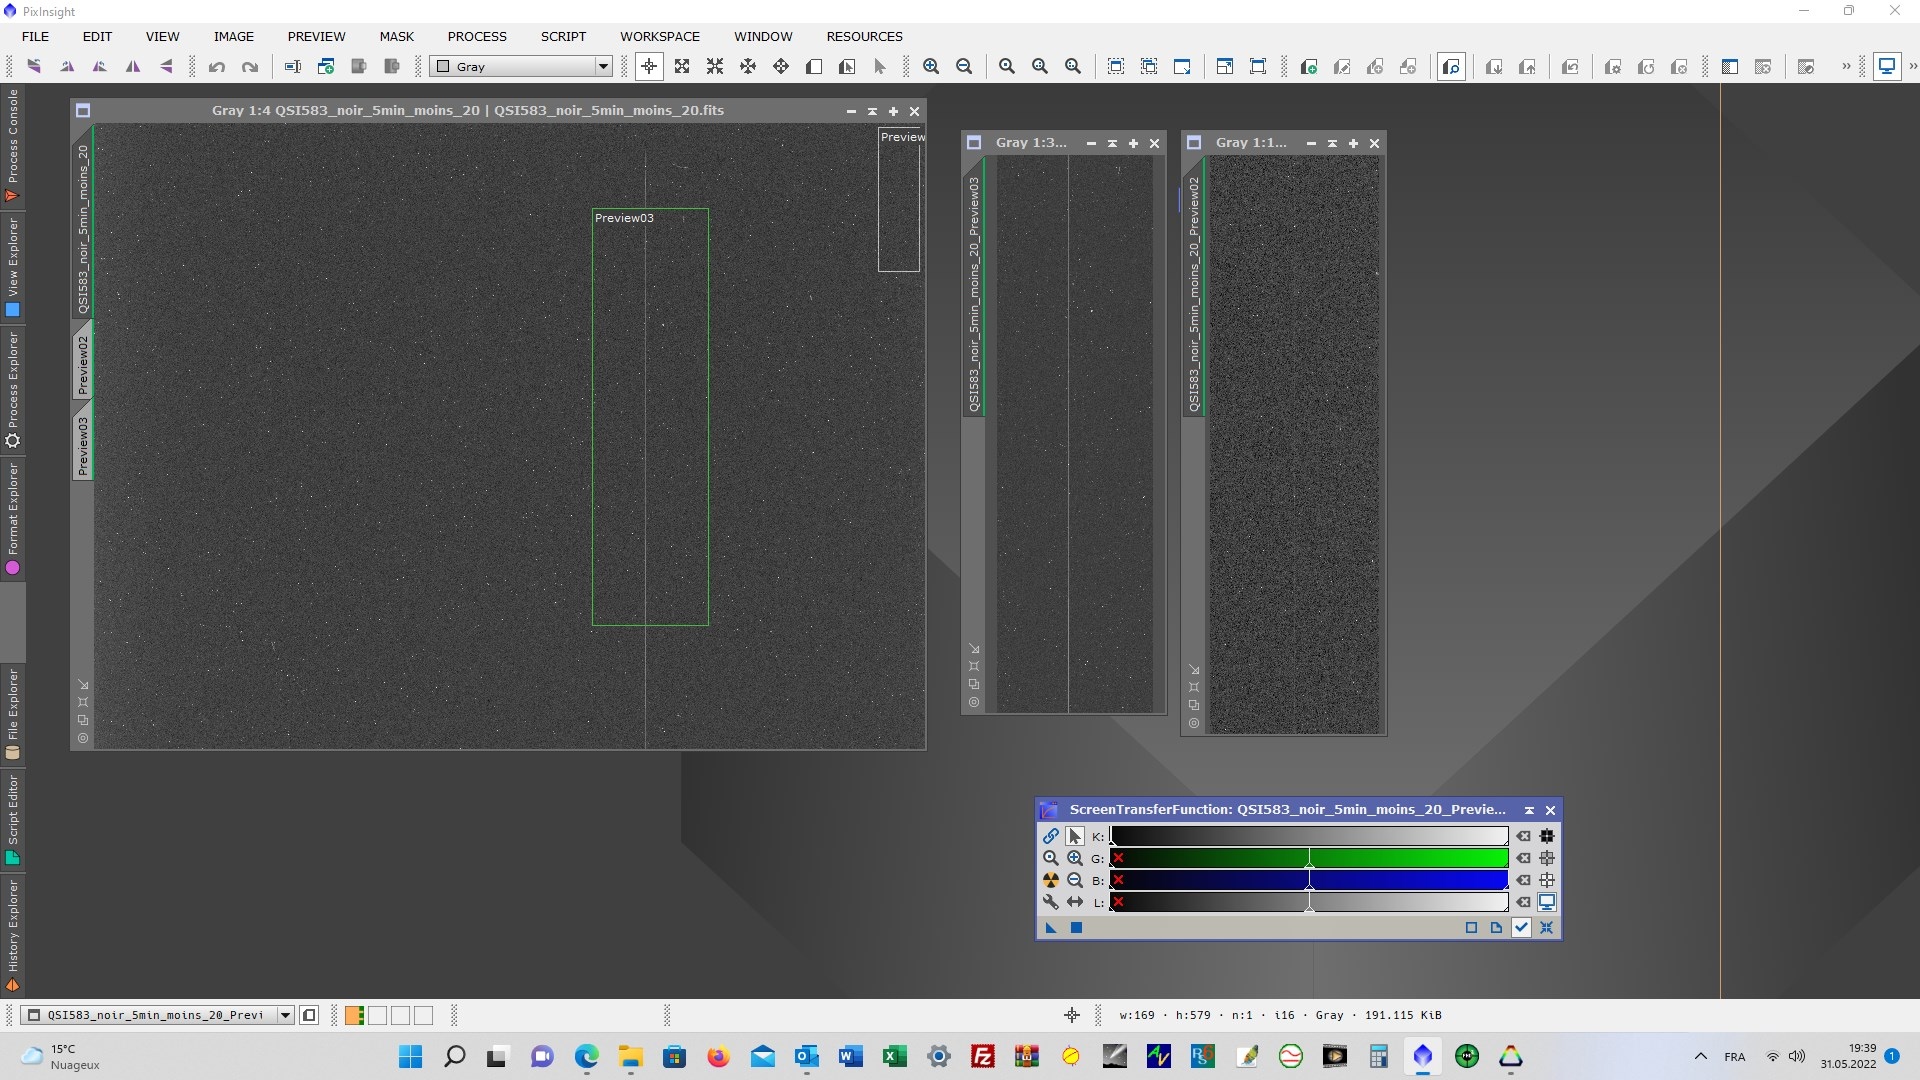Toggle the monitor icon at the toolbar's right end
The width and height of the screenshot is (1920, 1080).
(1886, 67)
